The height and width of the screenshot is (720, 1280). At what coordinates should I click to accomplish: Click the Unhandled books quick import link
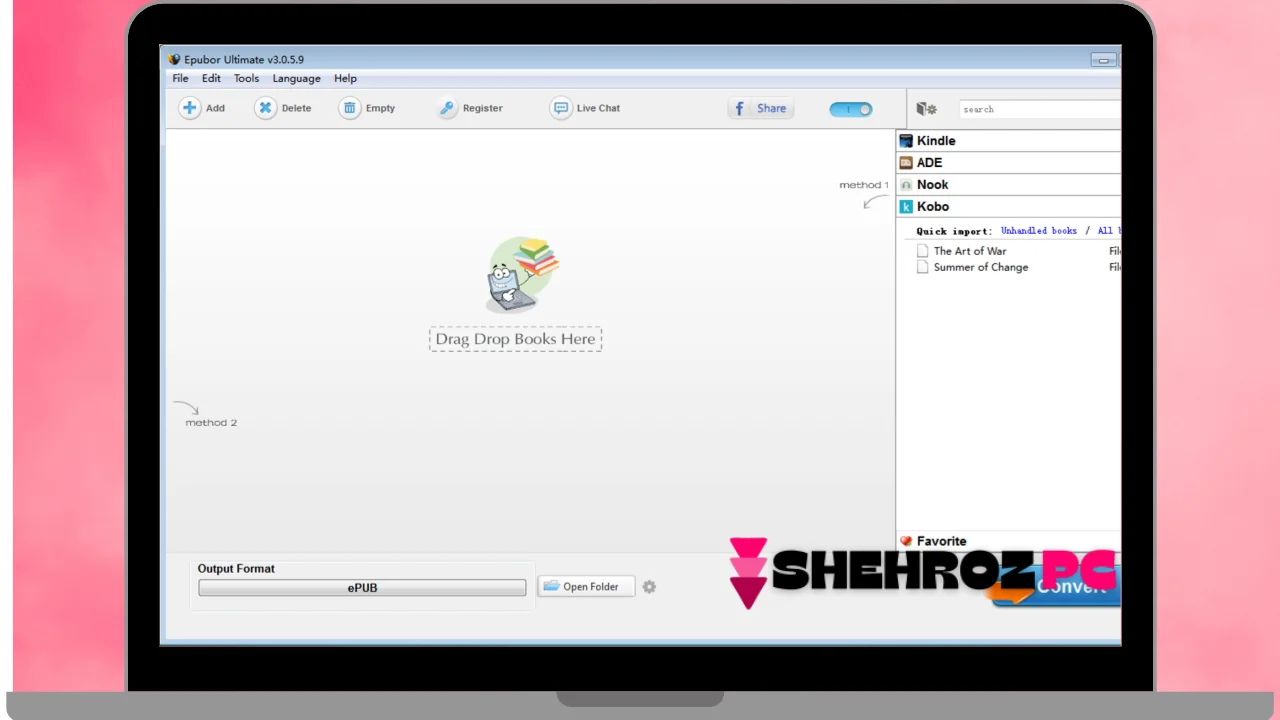click(1039, 231)
